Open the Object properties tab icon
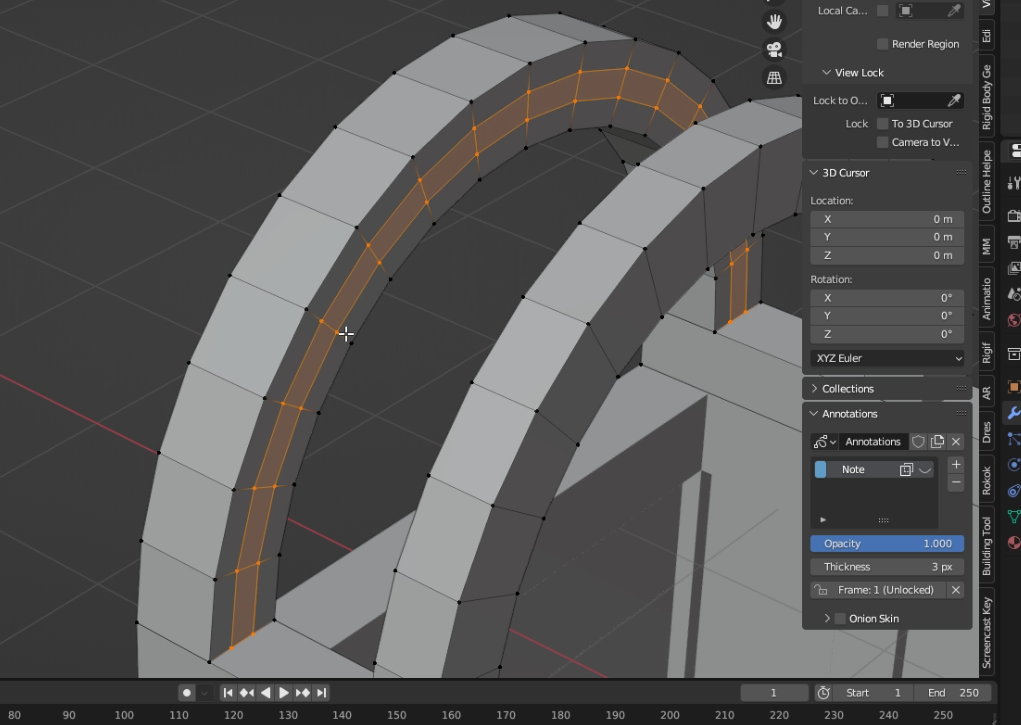 [x=1014, y=387]
